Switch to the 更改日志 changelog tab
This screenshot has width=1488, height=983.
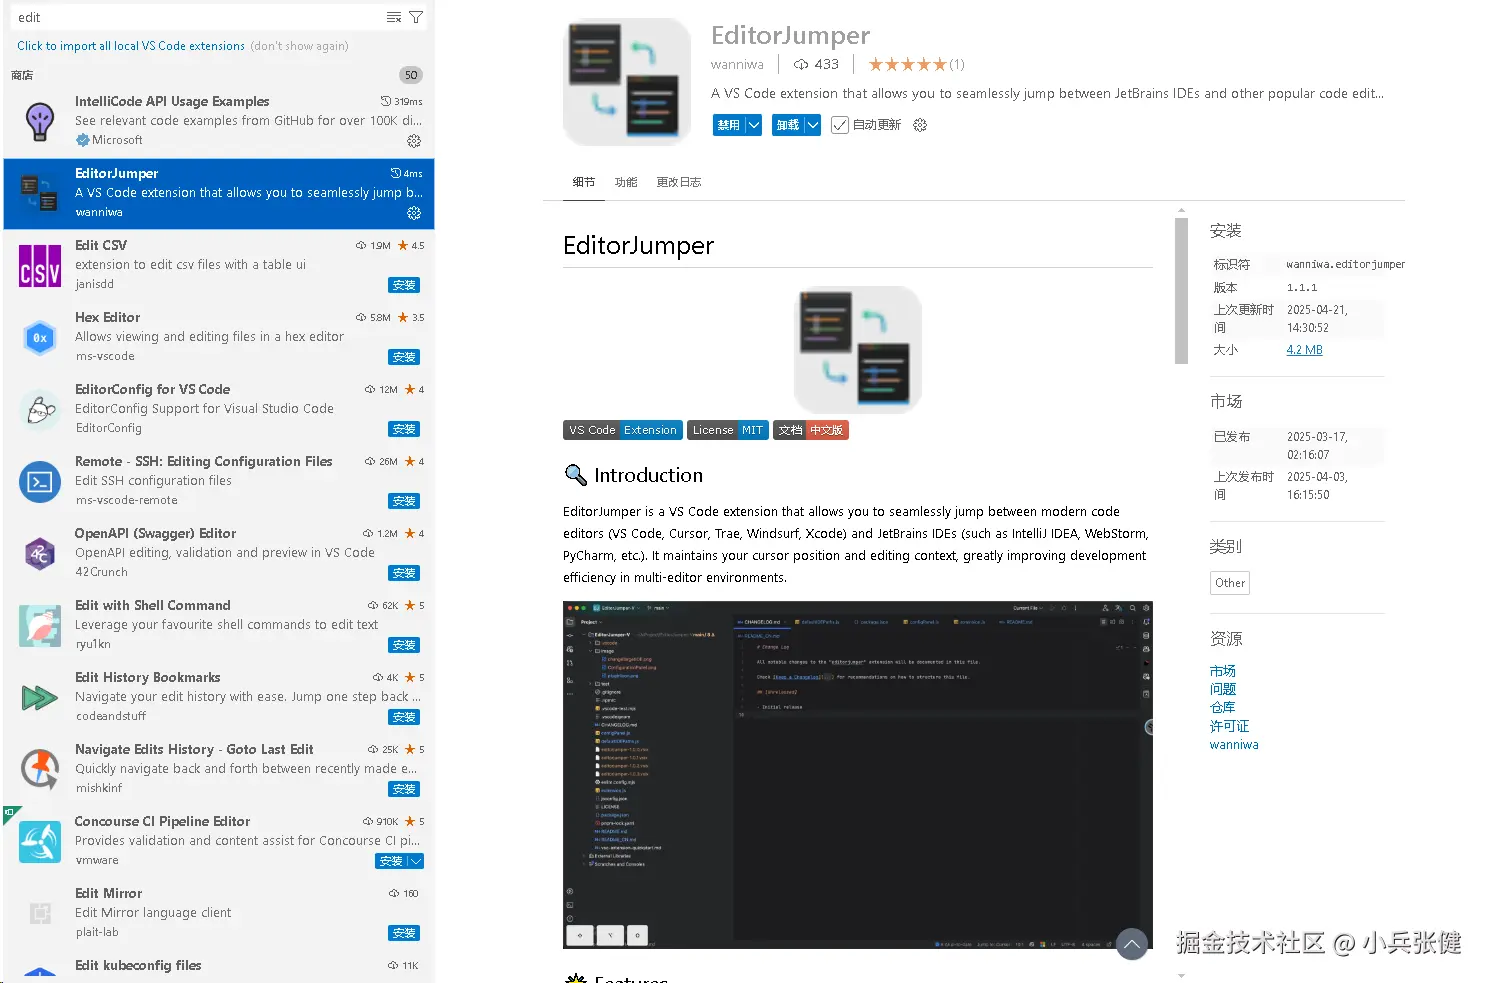pyautogui.click(x=679, y=182)
